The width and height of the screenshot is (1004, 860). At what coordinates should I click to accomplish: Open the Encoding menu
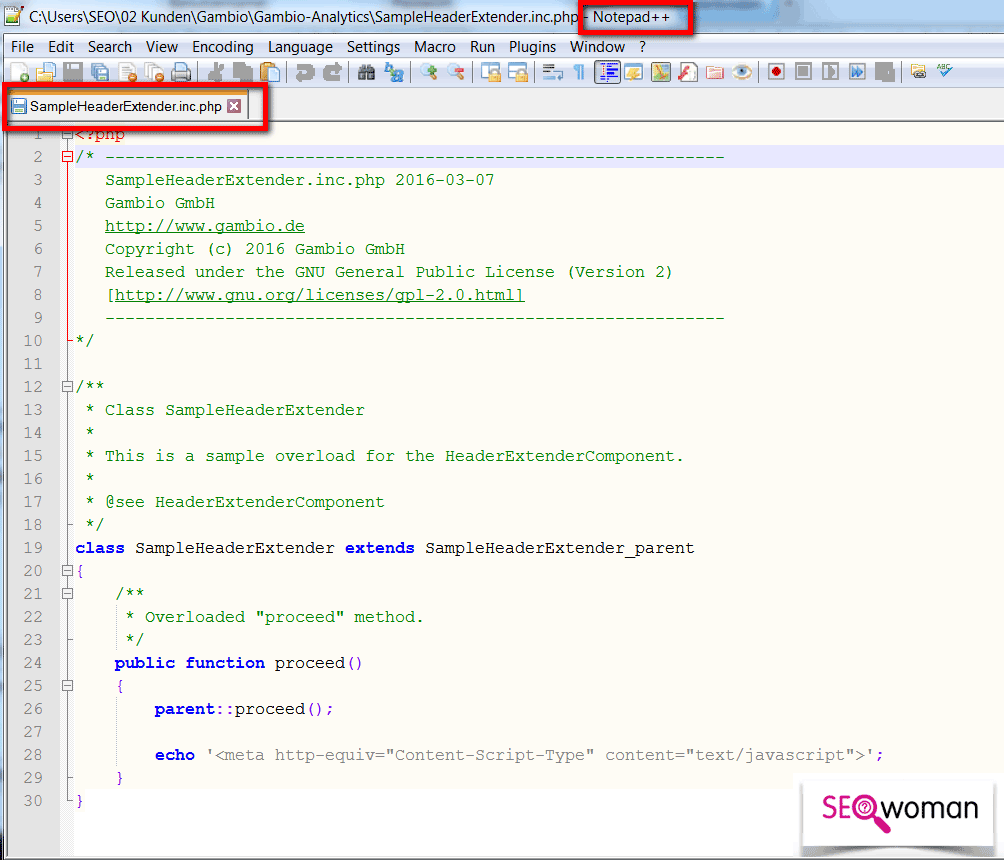click(223, 47)
